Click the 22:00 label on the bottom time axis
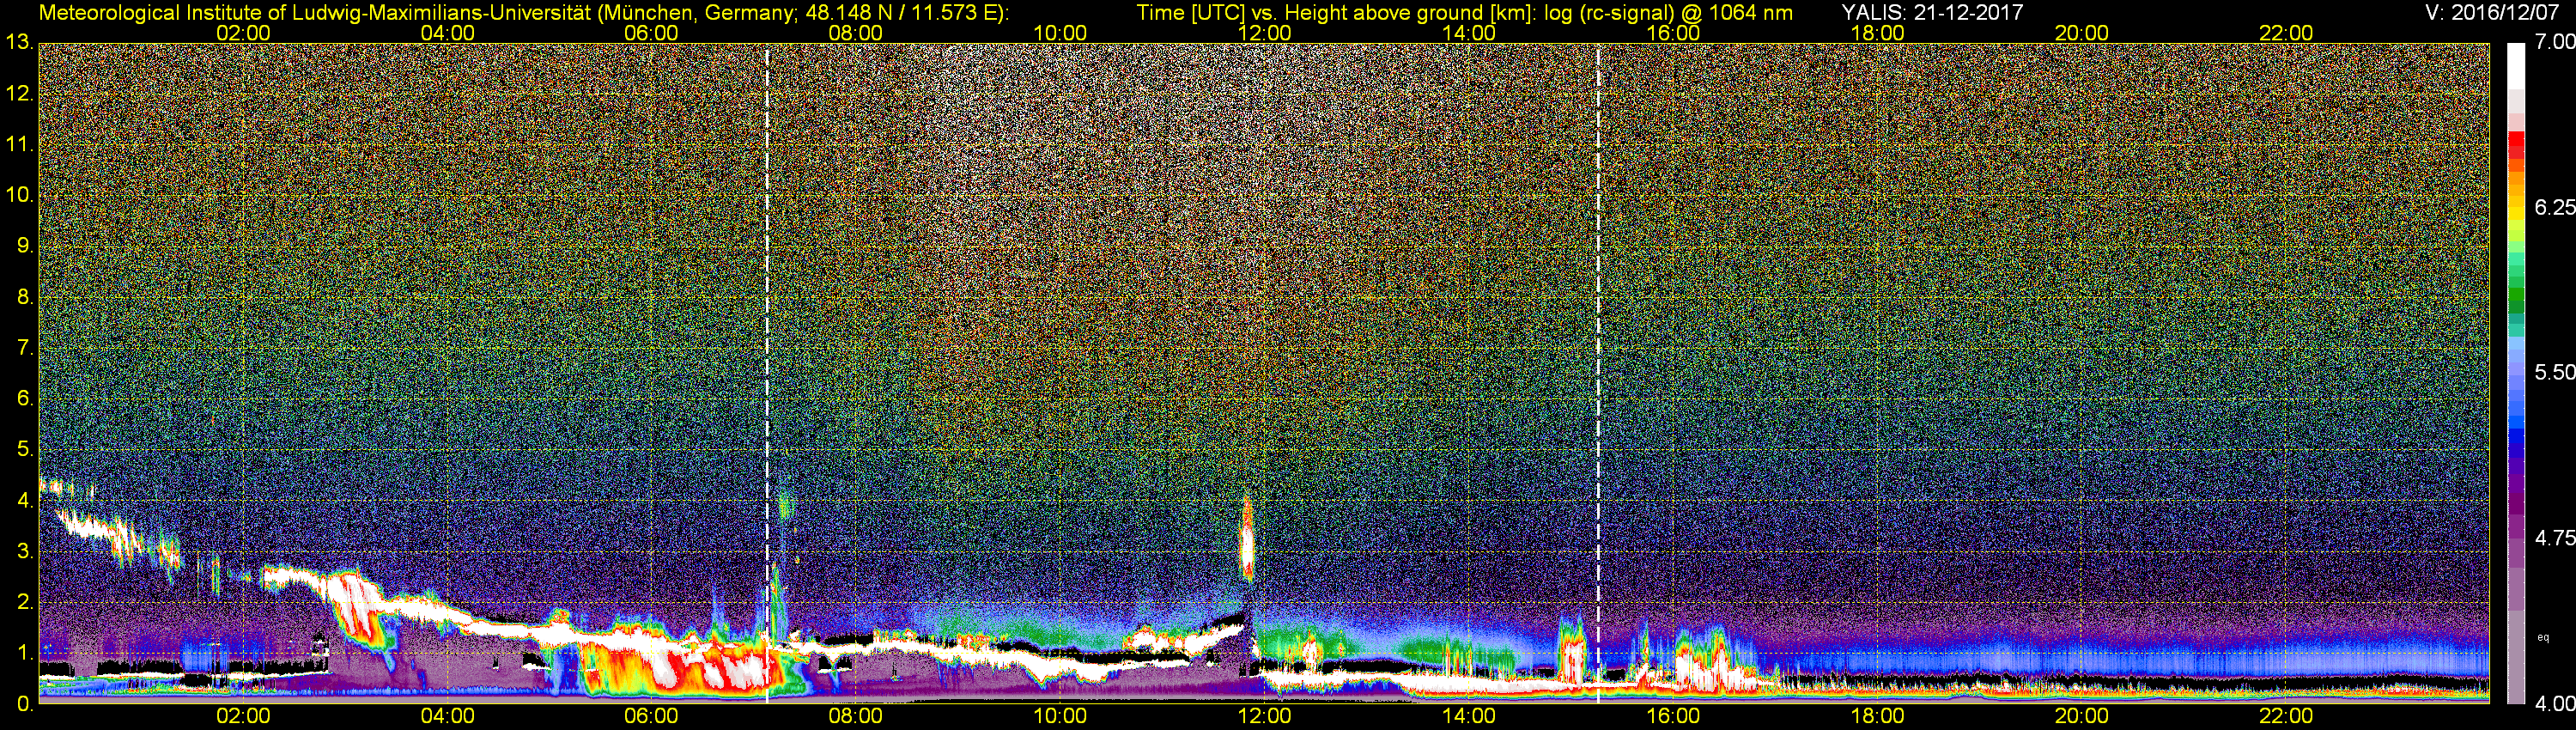The image size is (2576, 730). click(2286, 716)
